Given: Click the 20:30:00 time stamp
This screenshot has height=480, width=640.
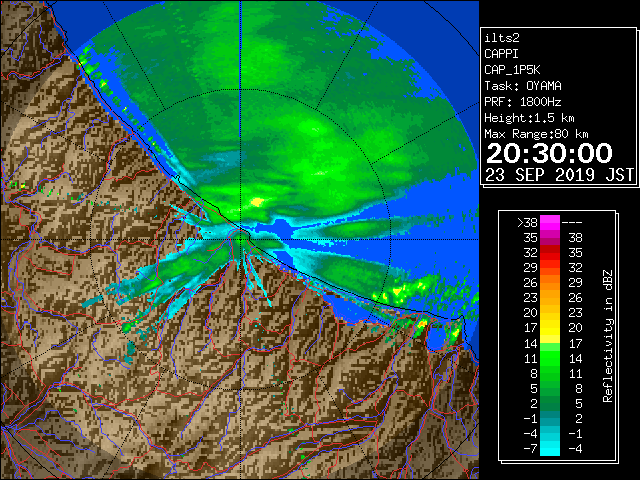Looking at the screenshot, I should click(x=549, y=153).
